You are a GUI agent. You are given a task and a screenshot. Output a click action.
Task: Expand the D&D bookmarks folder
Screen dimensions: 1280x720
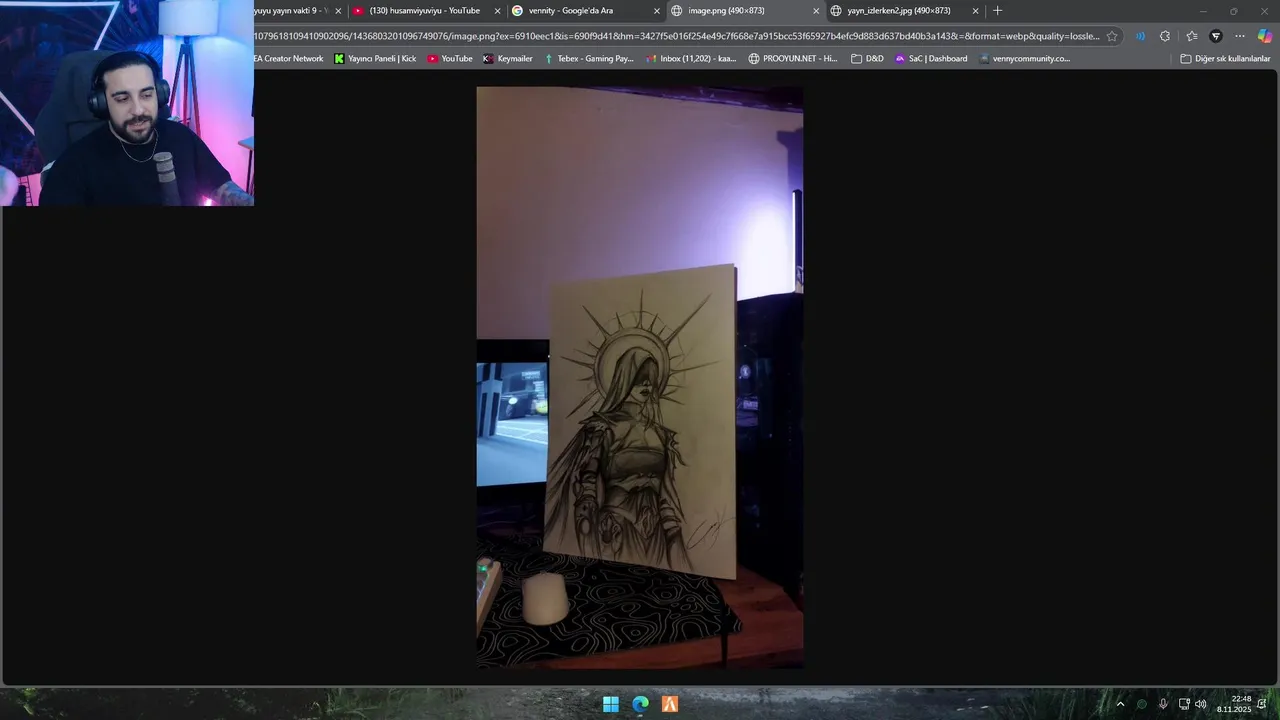point(867,59)
